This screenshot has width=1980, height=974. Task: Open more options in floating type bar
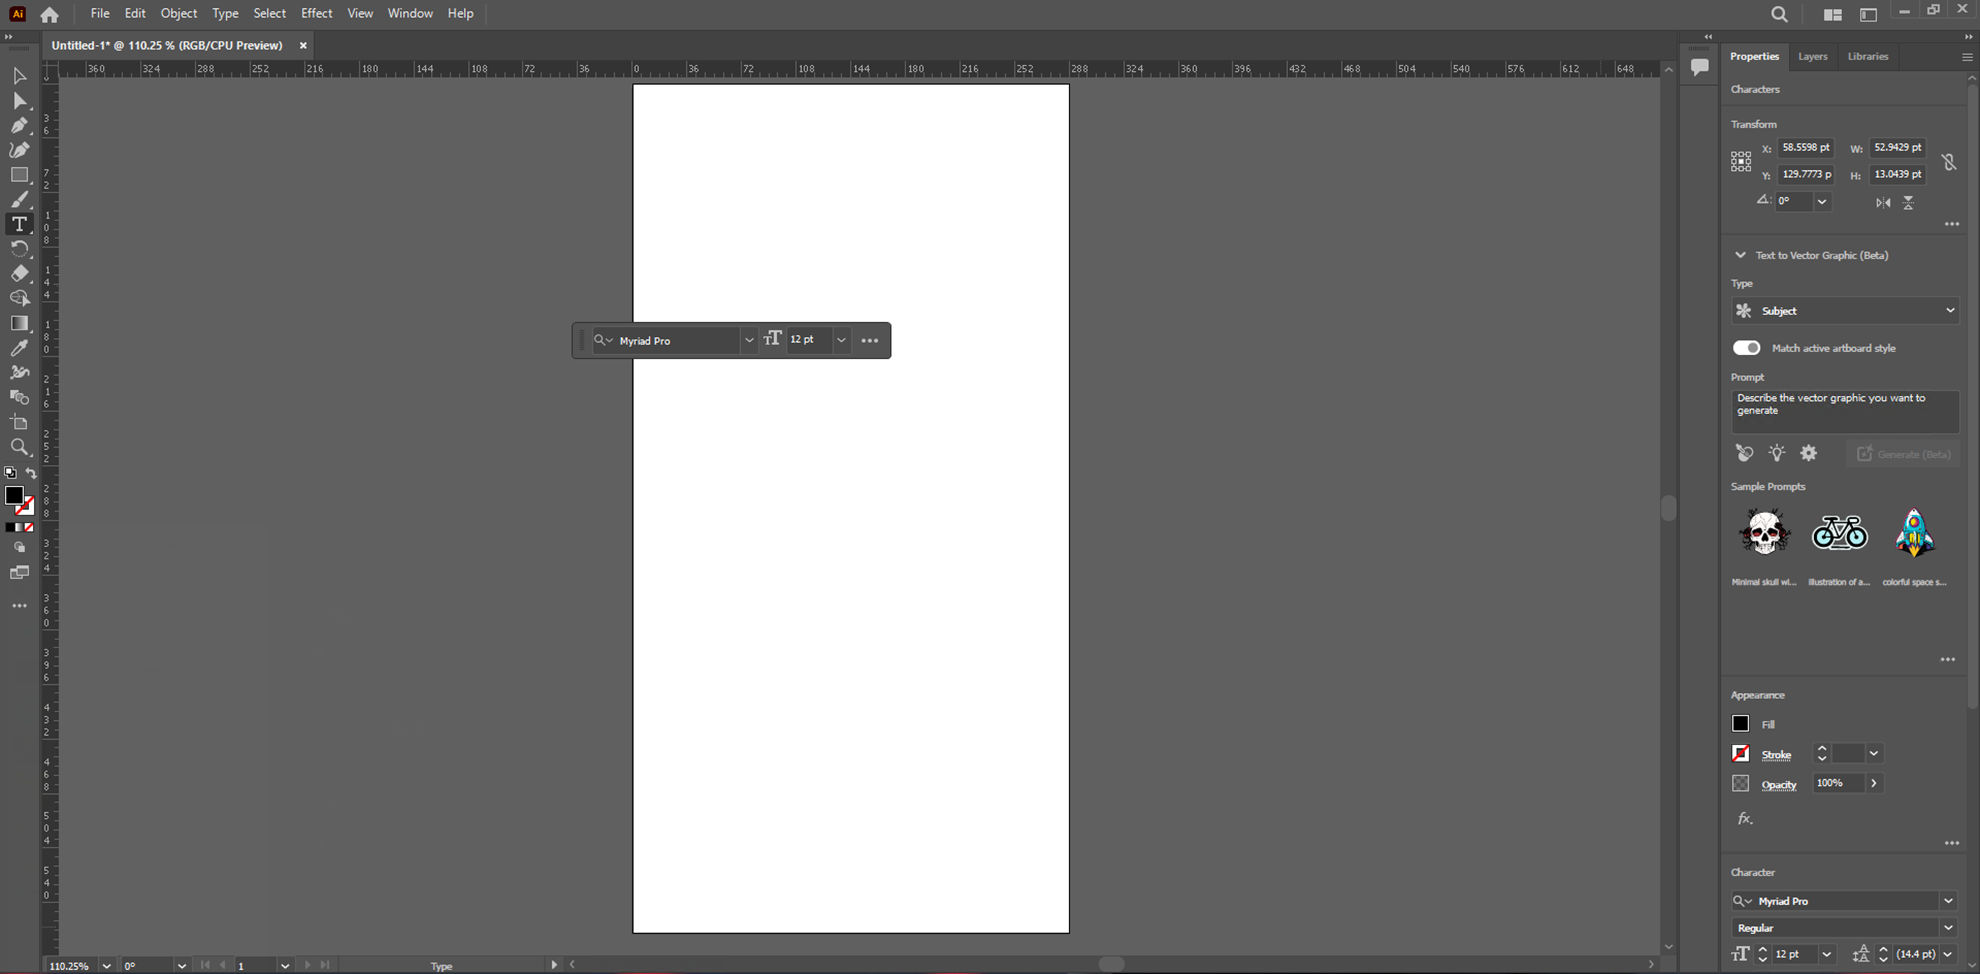[870, 341]
